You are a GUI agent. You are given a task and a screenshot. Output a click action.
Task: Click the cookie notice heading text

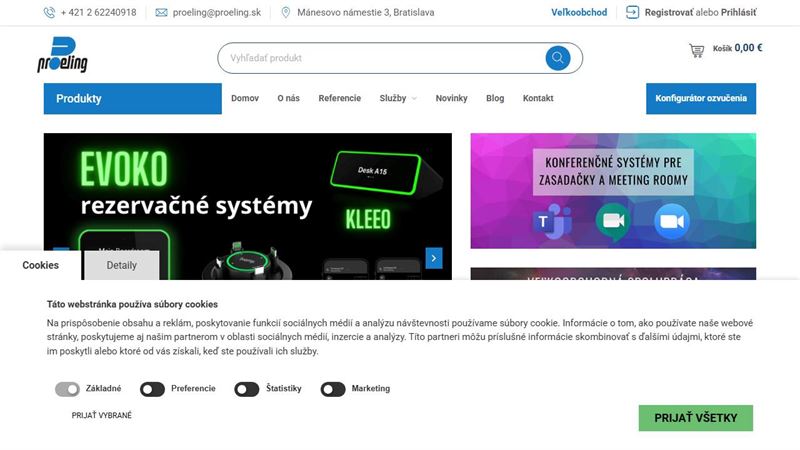click(132, 304)
